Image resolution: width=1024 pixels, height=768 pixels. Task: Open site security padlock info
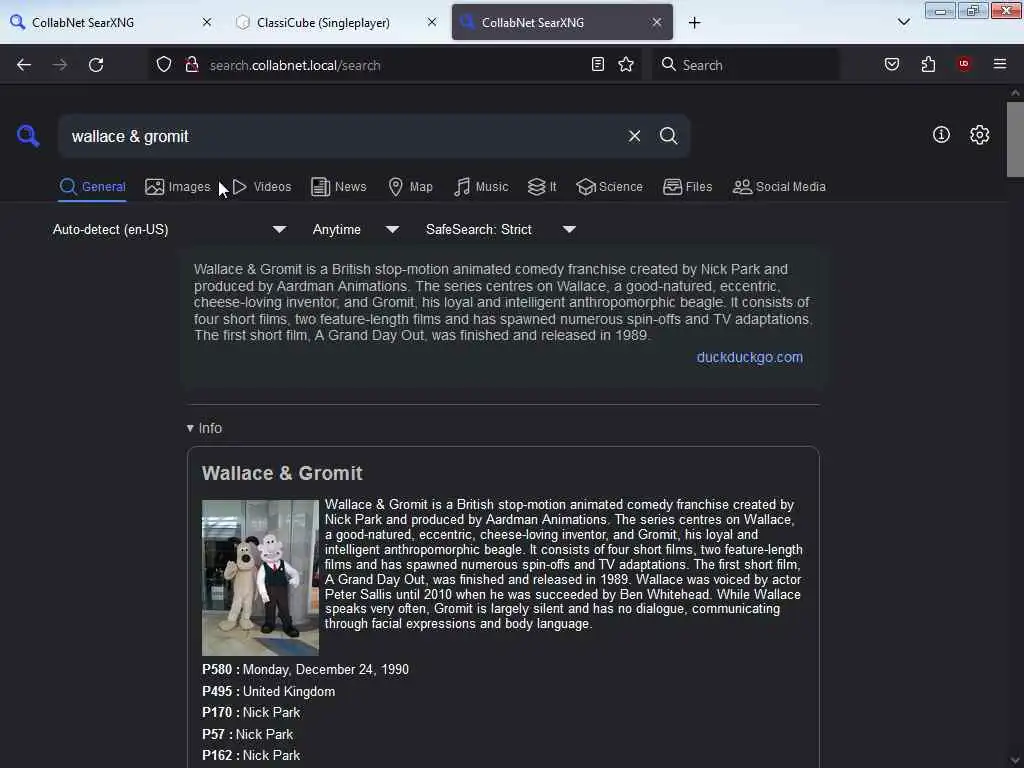tap(192, 65)
